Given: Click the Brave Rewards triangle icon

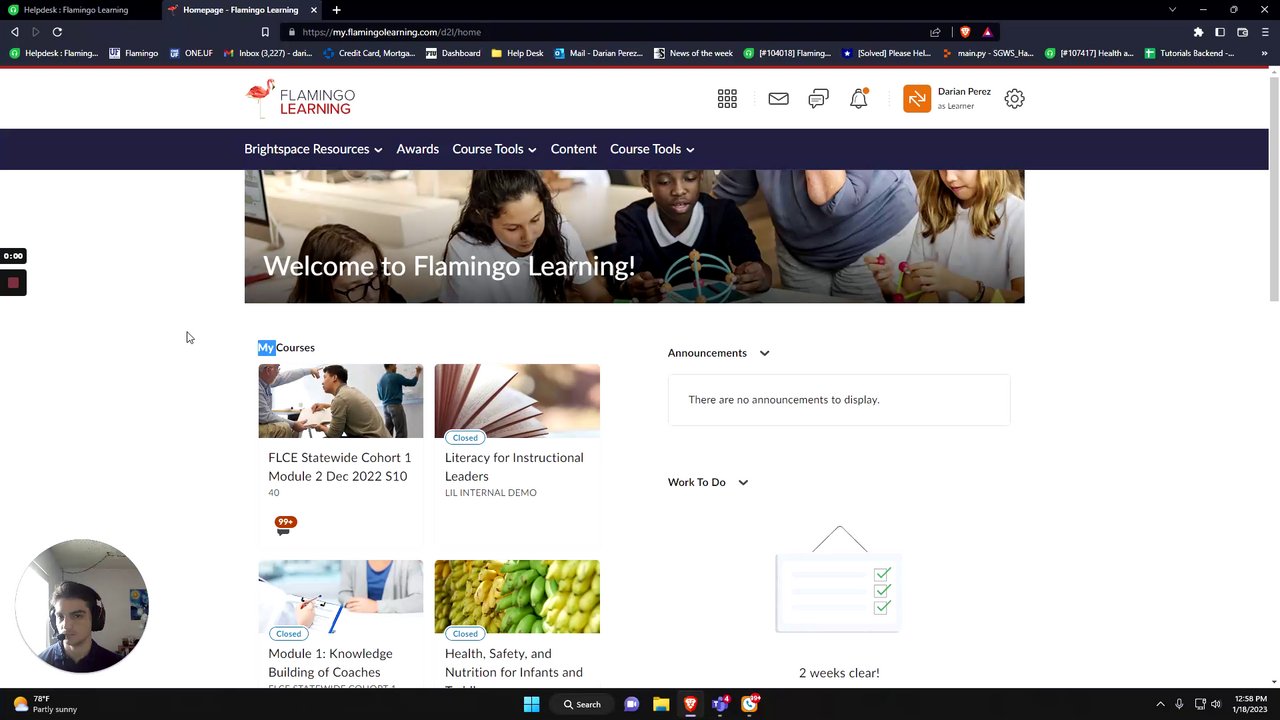Looking at the screenshot, I should [987, 32].
